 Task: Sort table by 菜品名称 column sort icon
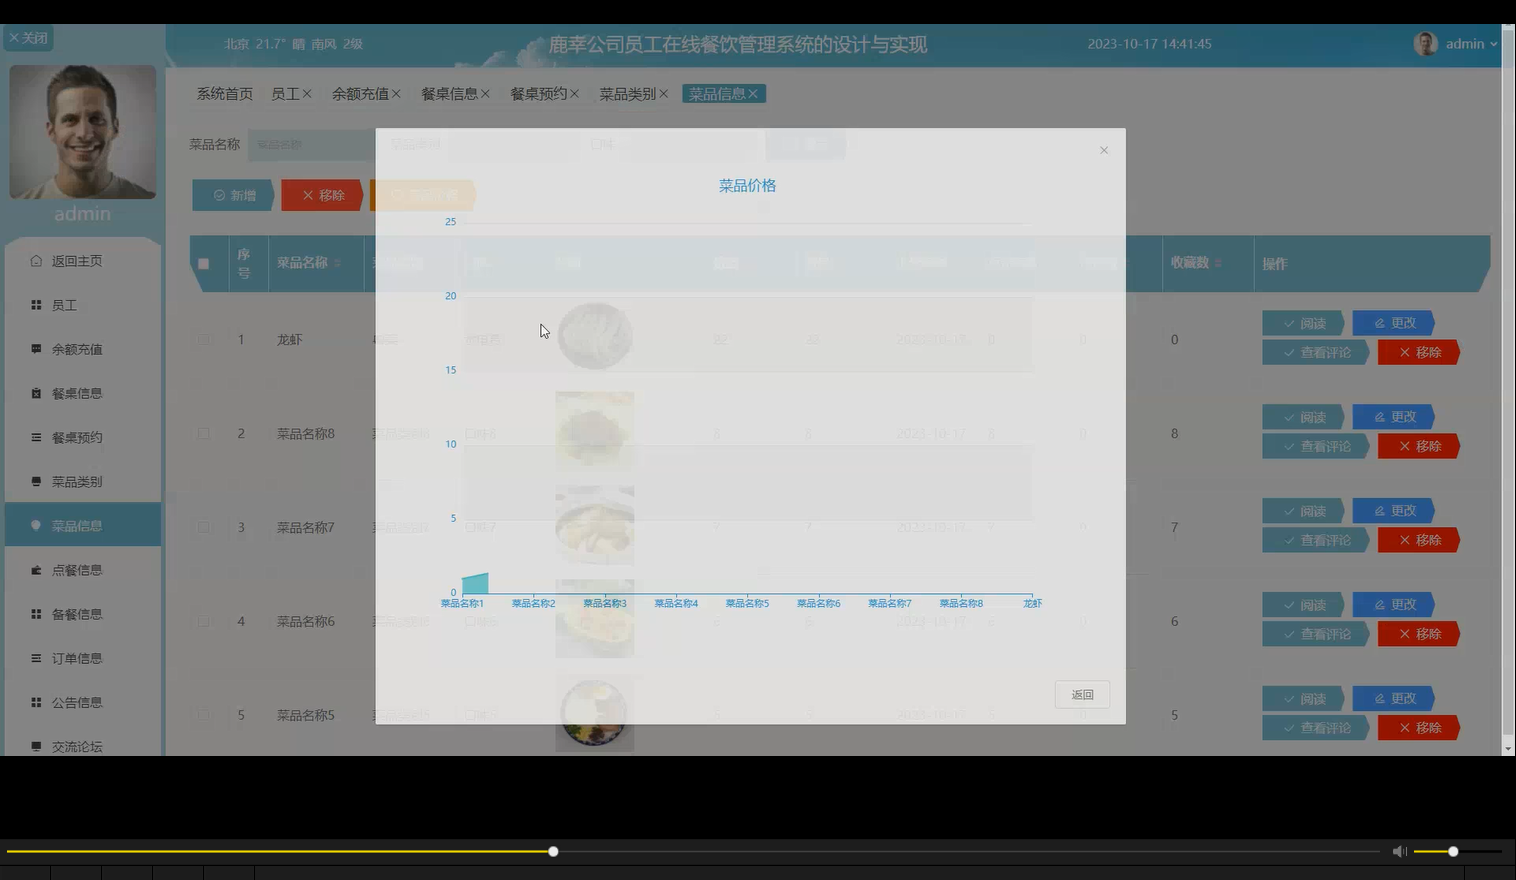[337, 263]
